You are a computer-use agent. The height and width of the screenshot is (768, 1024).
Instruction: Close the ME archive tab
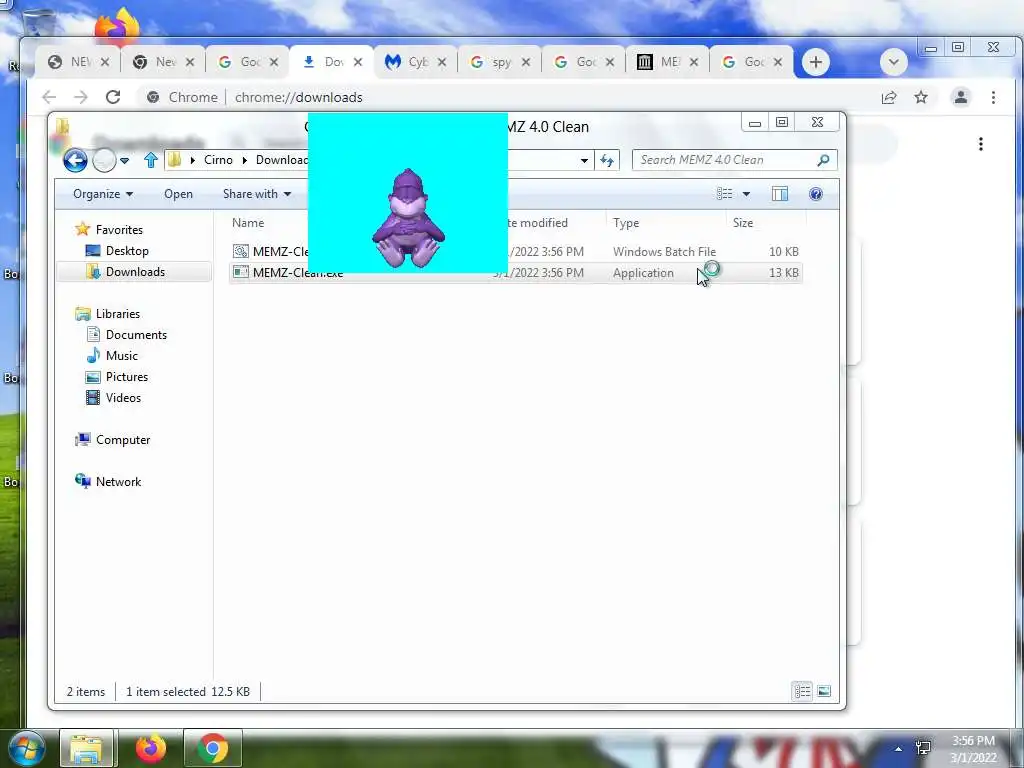694,62
